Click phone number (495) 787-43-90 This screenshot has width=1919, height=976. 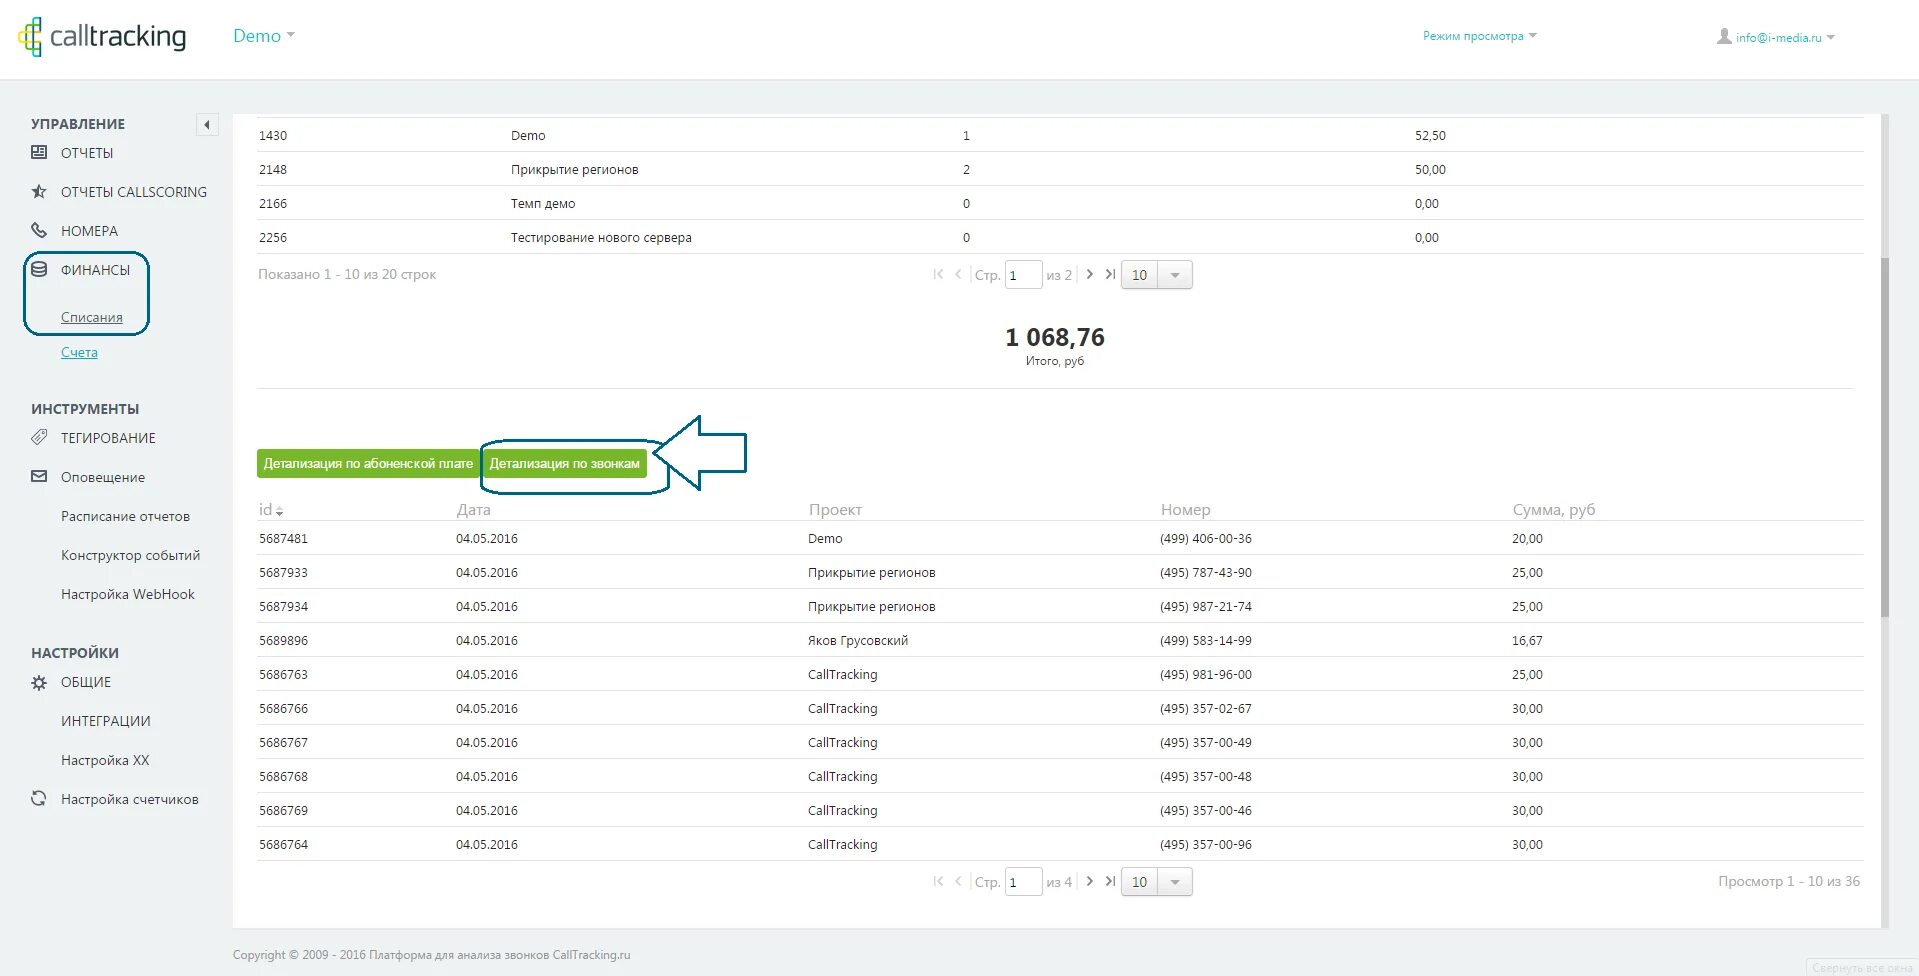point(1205,572)
